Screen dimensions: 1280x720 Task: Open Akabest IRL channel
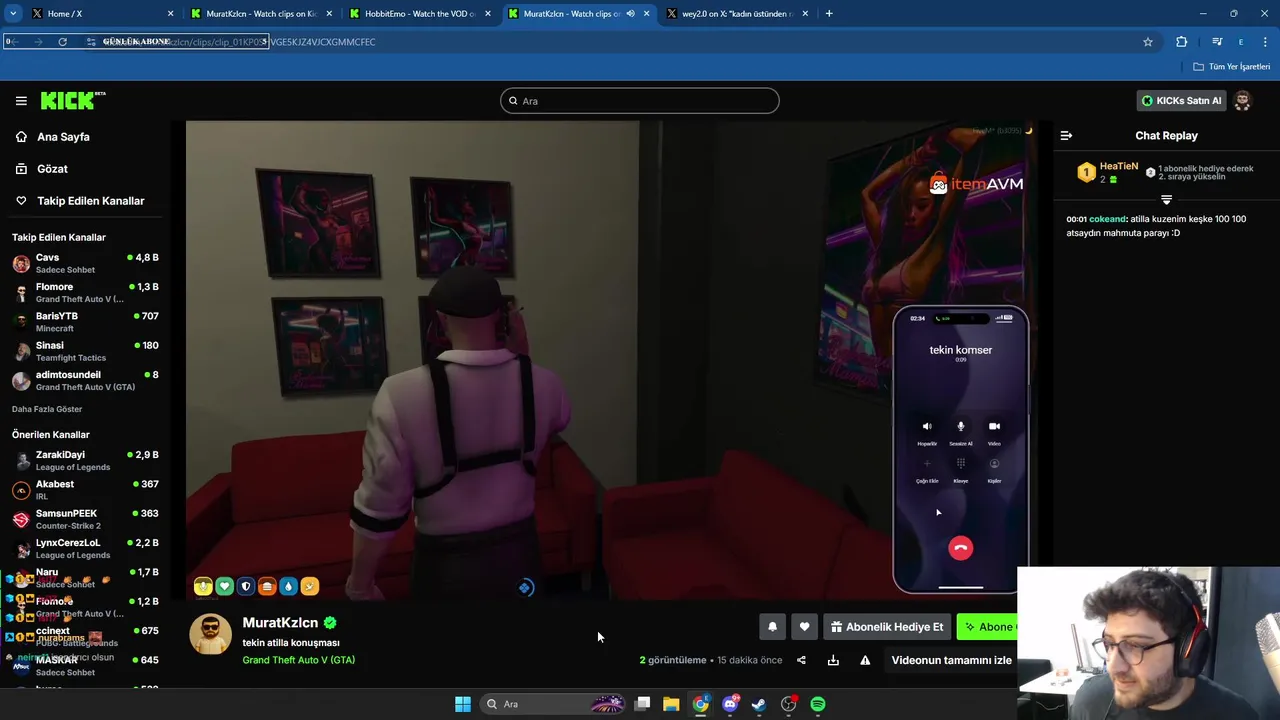[85, 489]
